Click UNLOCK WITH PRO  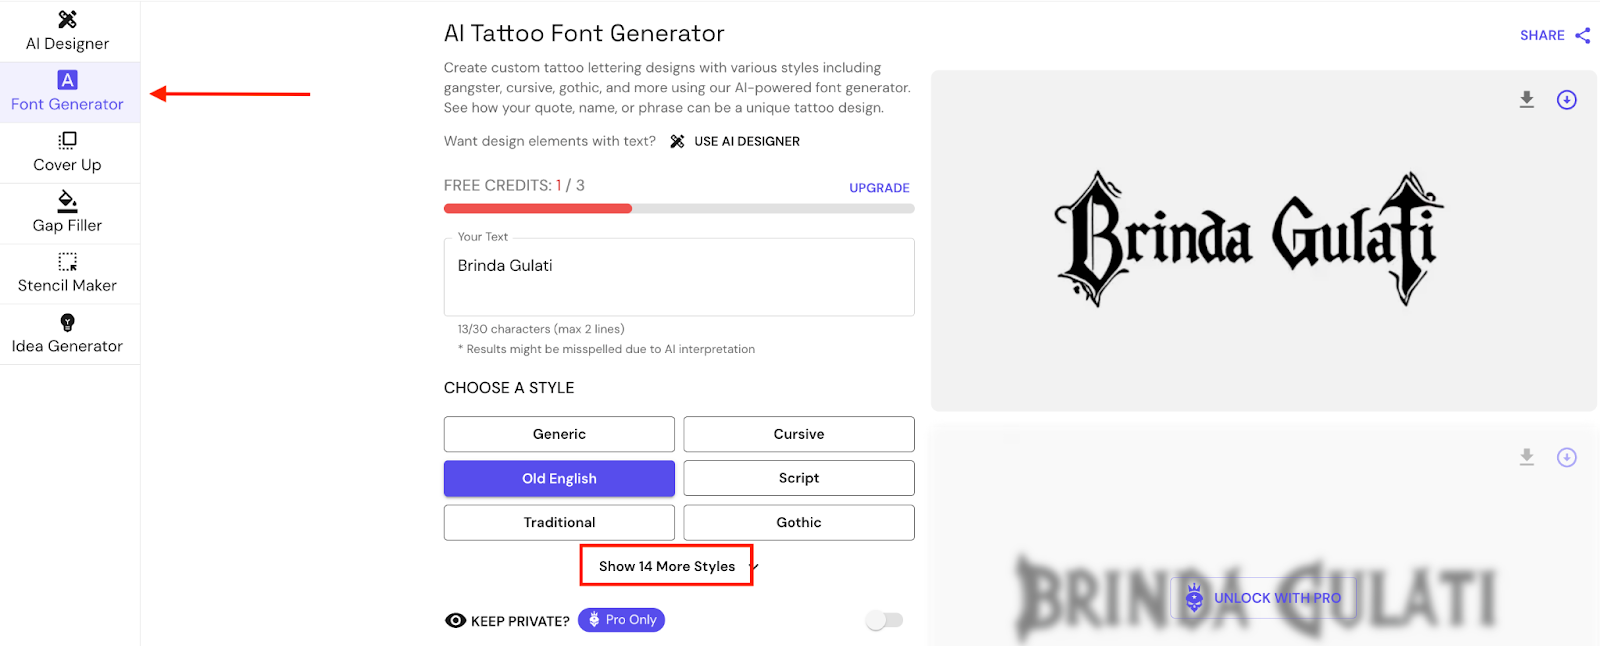1263,597
